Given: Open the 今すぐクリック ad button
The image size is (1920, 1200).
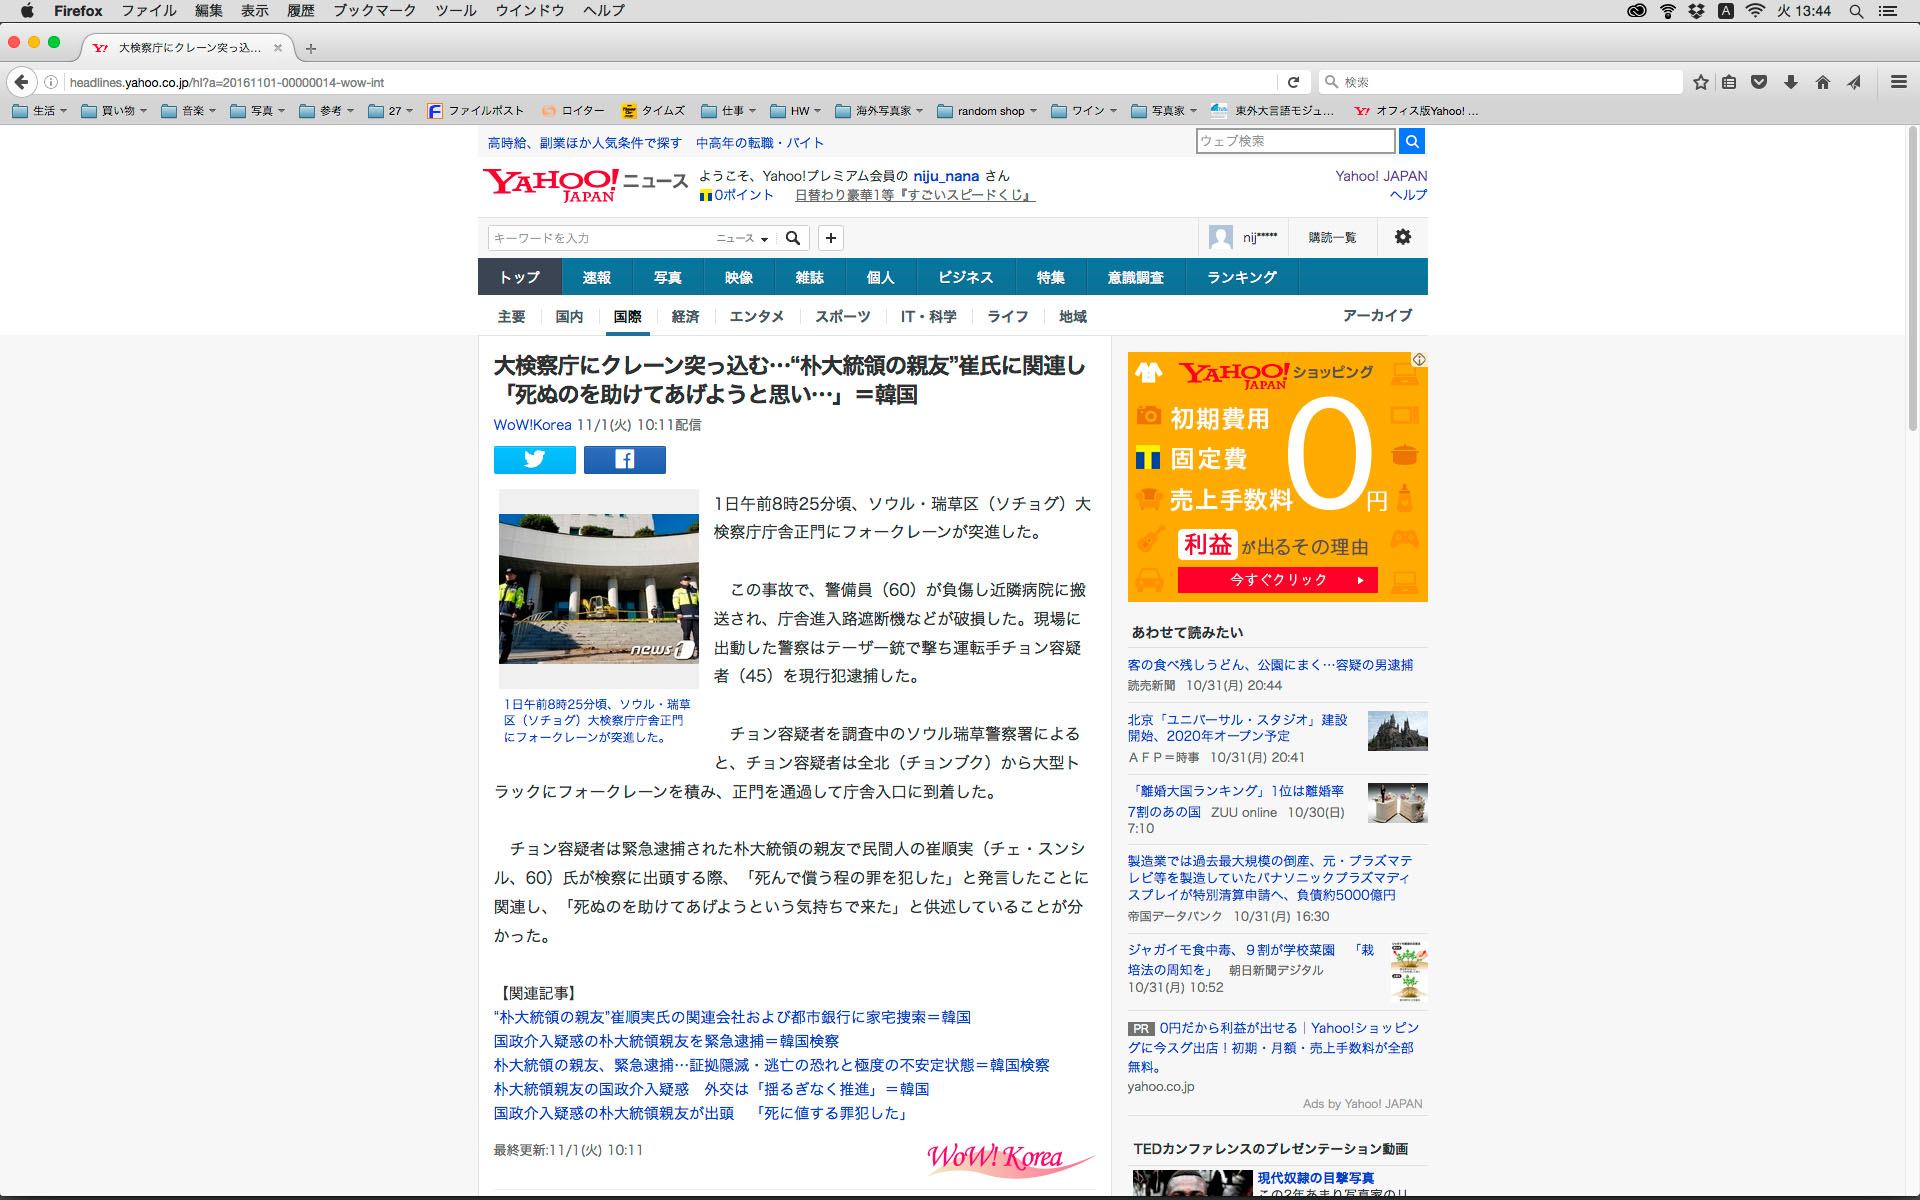Looking at the screenshot, I should click(x=1277, y=580).
